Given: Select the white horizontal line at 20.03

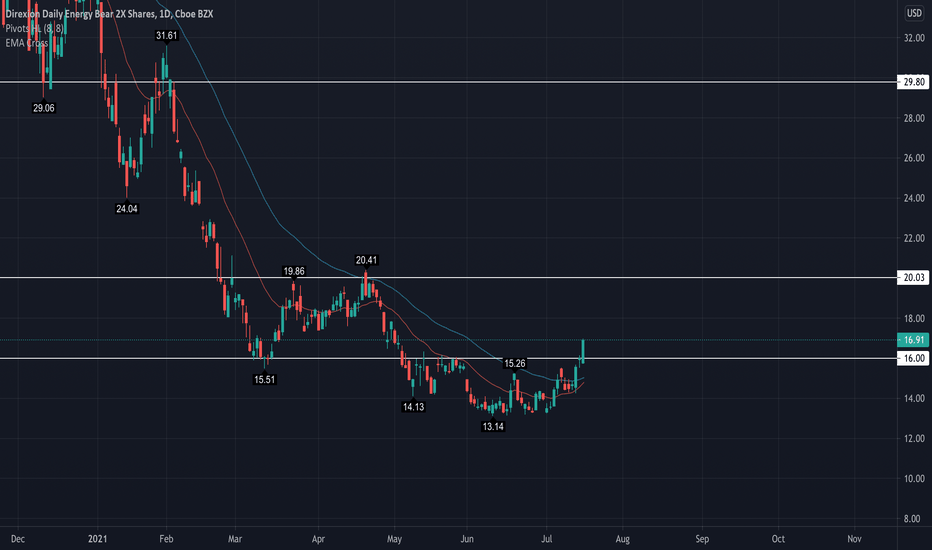Looking at the screenshot, I should coord(448,278).
